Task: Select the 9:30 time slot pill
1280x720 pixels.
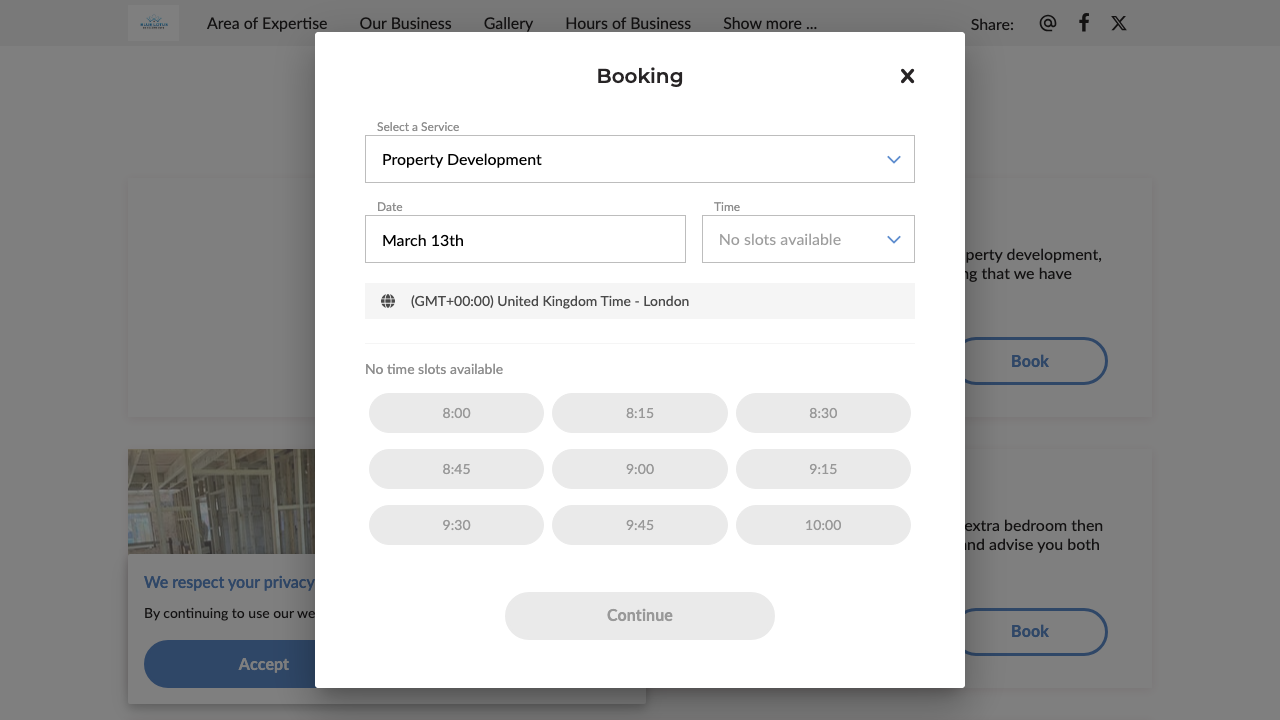Action: tap(456, 524)
